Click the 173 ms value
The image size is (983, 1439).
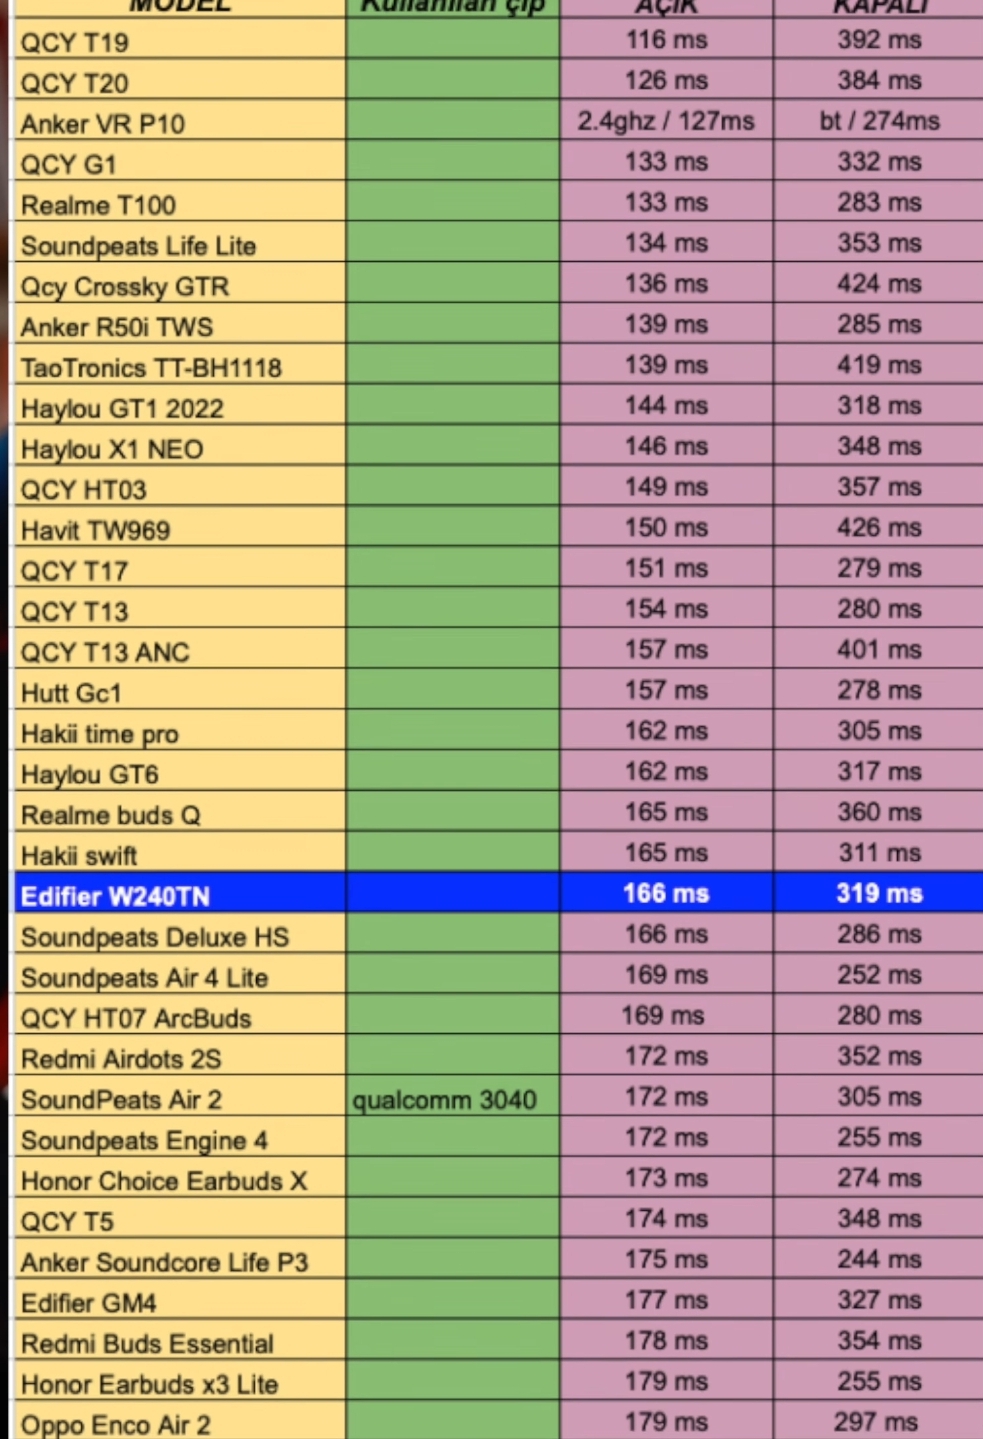pyautogui.click(x=666, y=1178)
